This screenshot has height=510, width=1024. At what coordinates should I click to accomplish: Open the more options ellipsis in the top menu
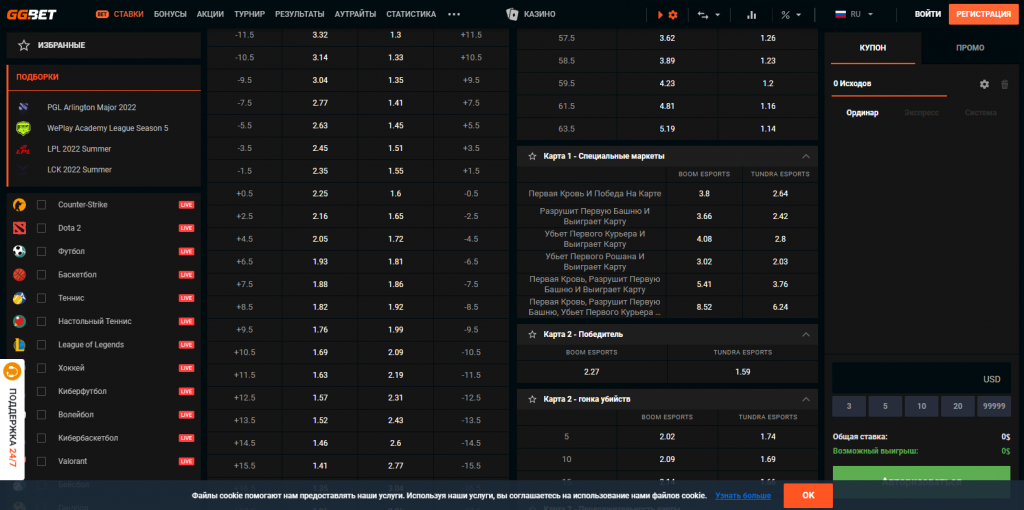coord(454,15)
